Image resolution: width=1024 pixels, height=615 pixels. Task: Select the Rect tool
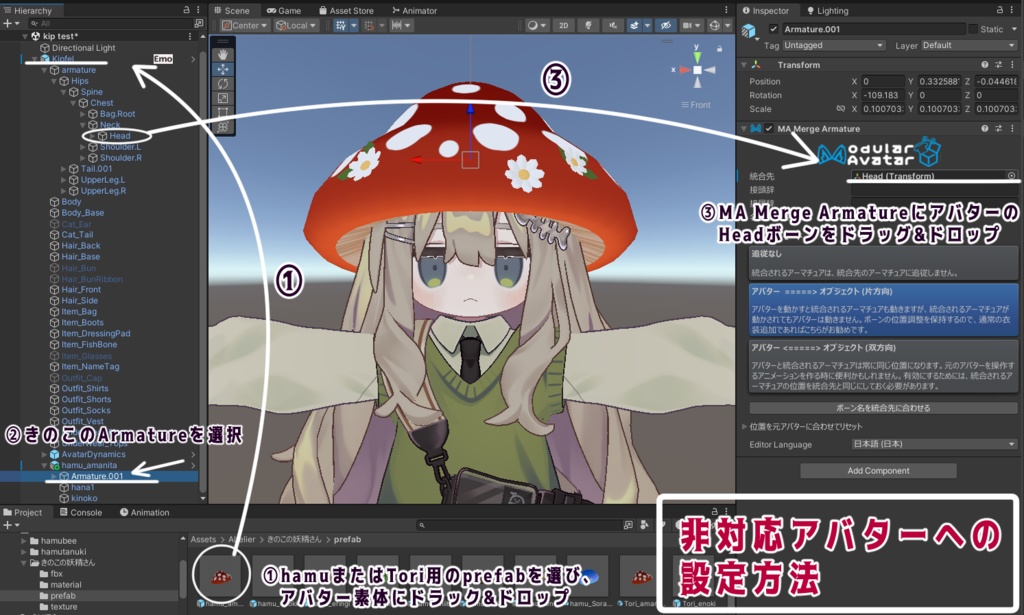click(223, 112)
